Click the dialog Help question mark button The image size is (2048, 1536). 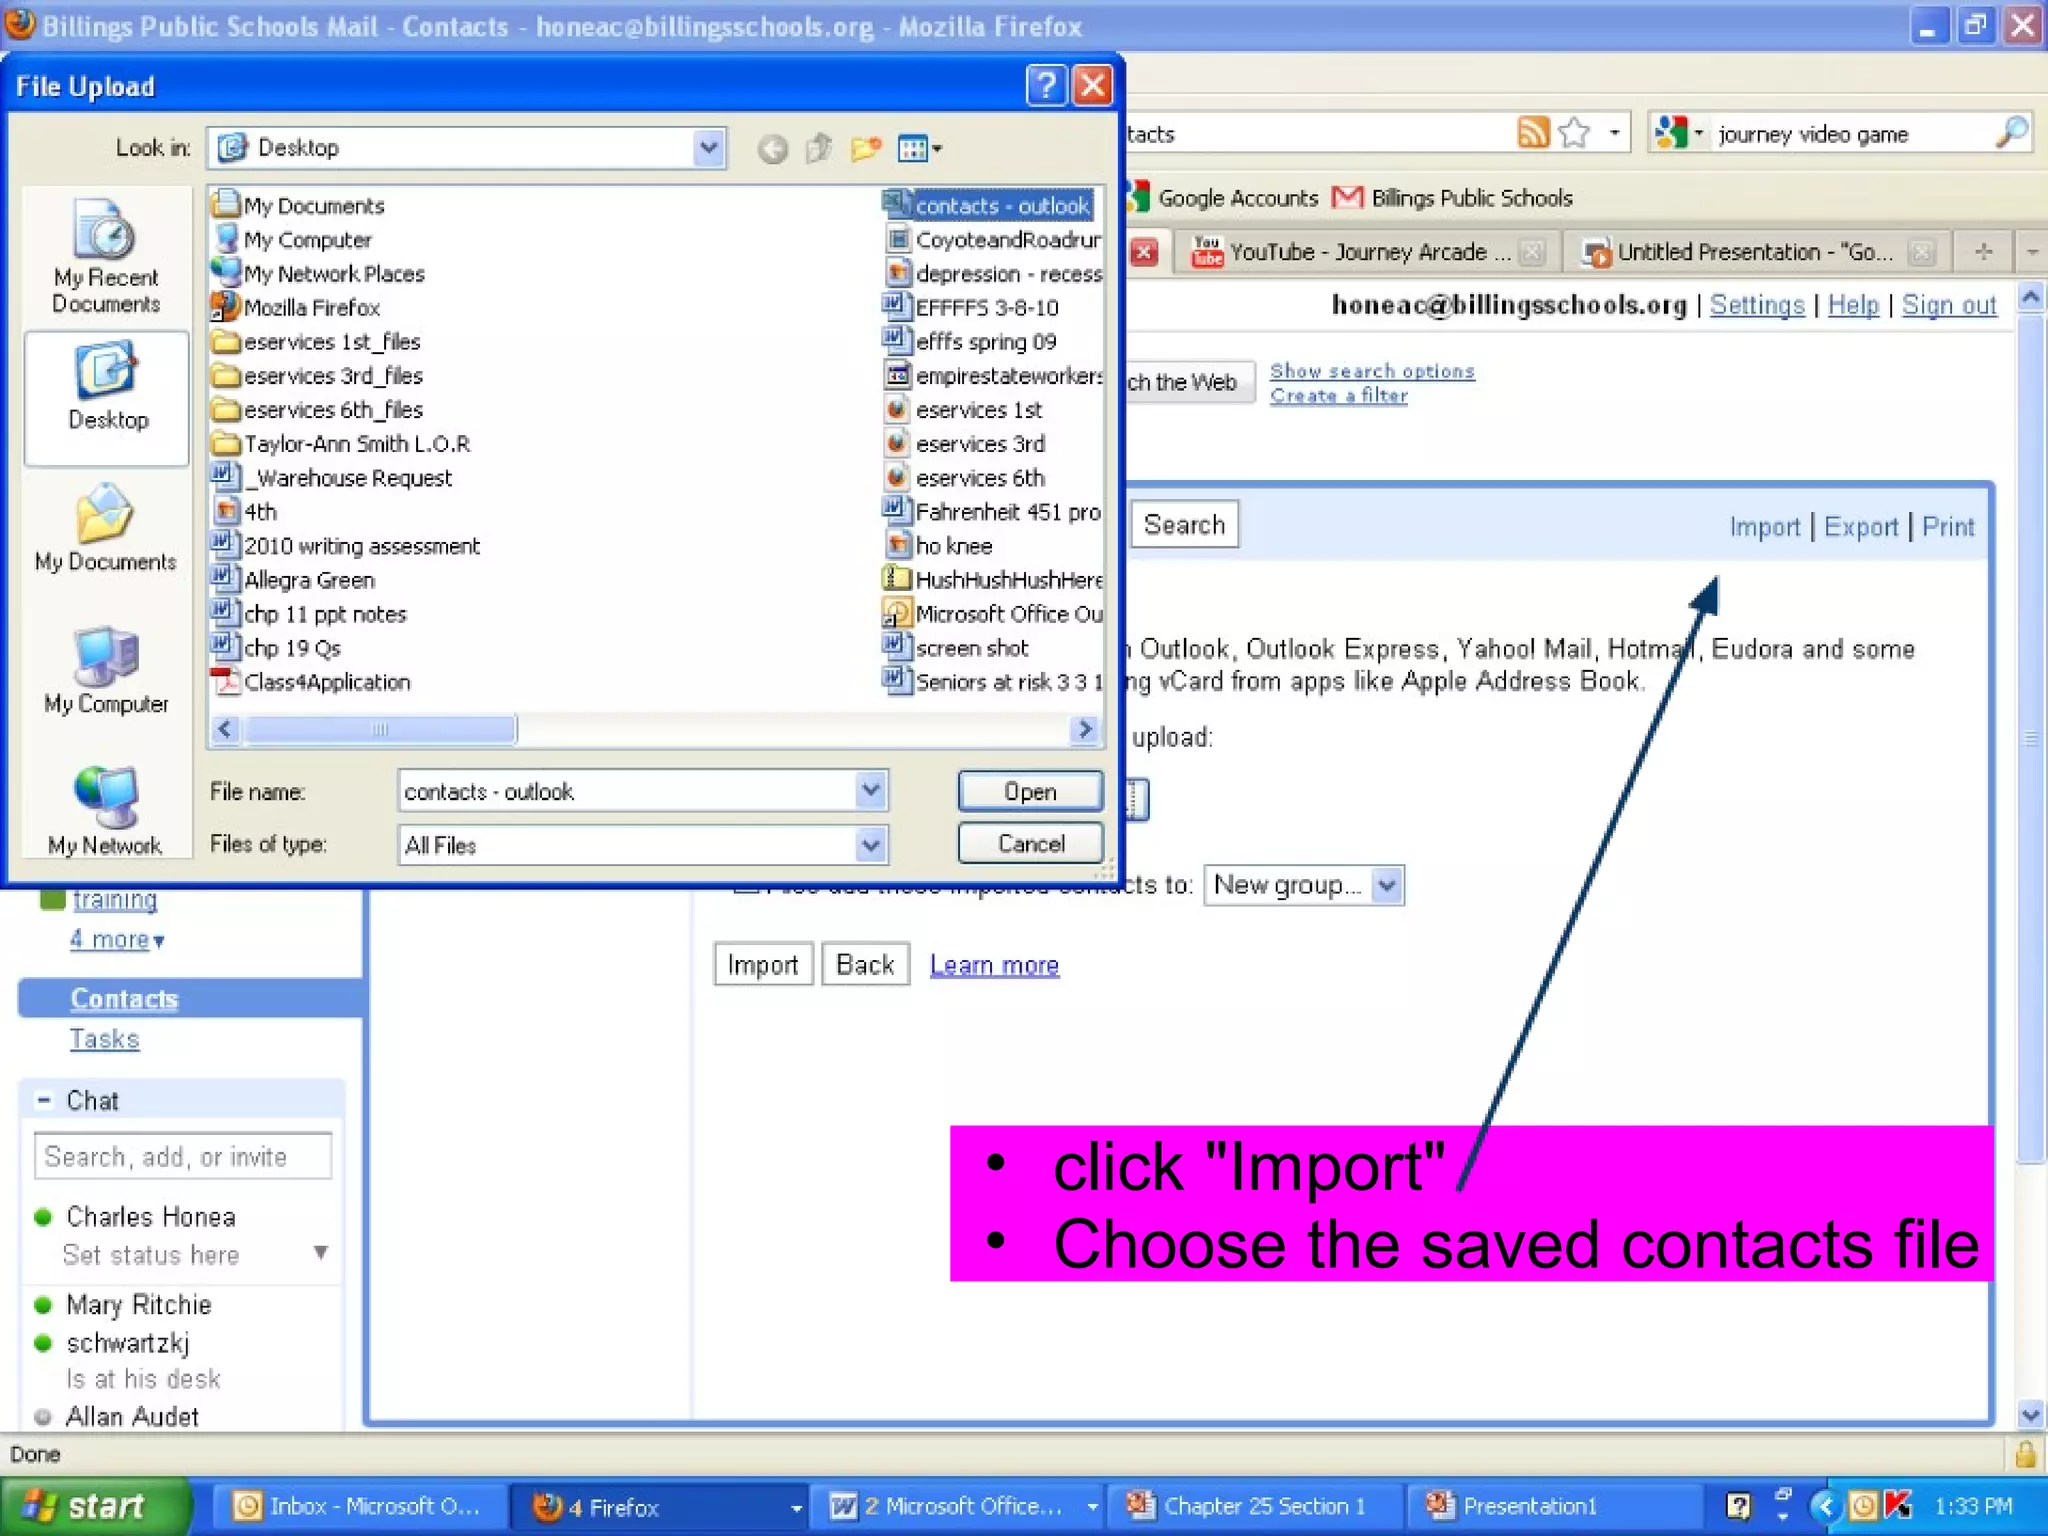1045,86
